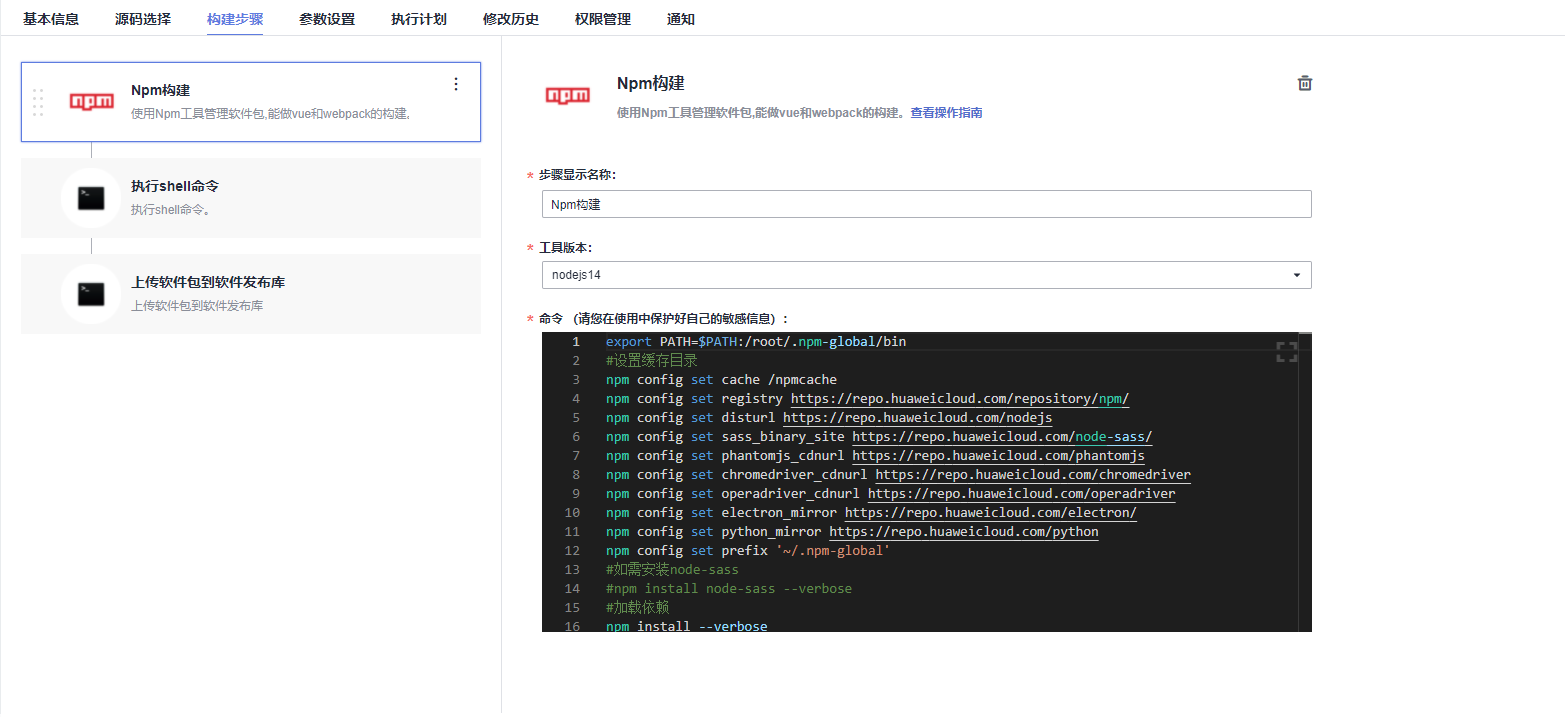
Task: Open the python_mirror URL
Action: (964, 532)
